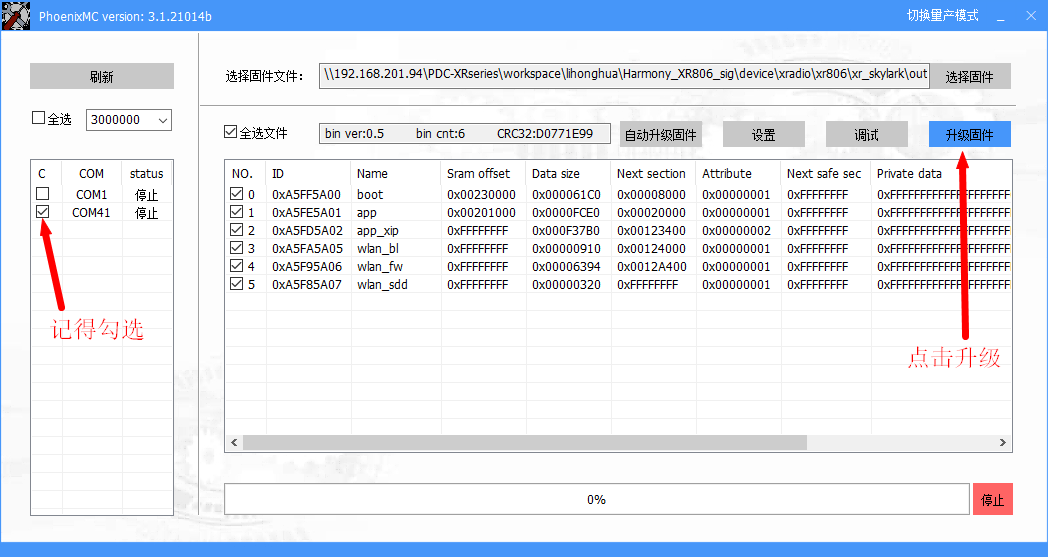This screenshot has width=1048, height=557.
Task: Click the Sram offset column header
Action: [x=478, y=173]
